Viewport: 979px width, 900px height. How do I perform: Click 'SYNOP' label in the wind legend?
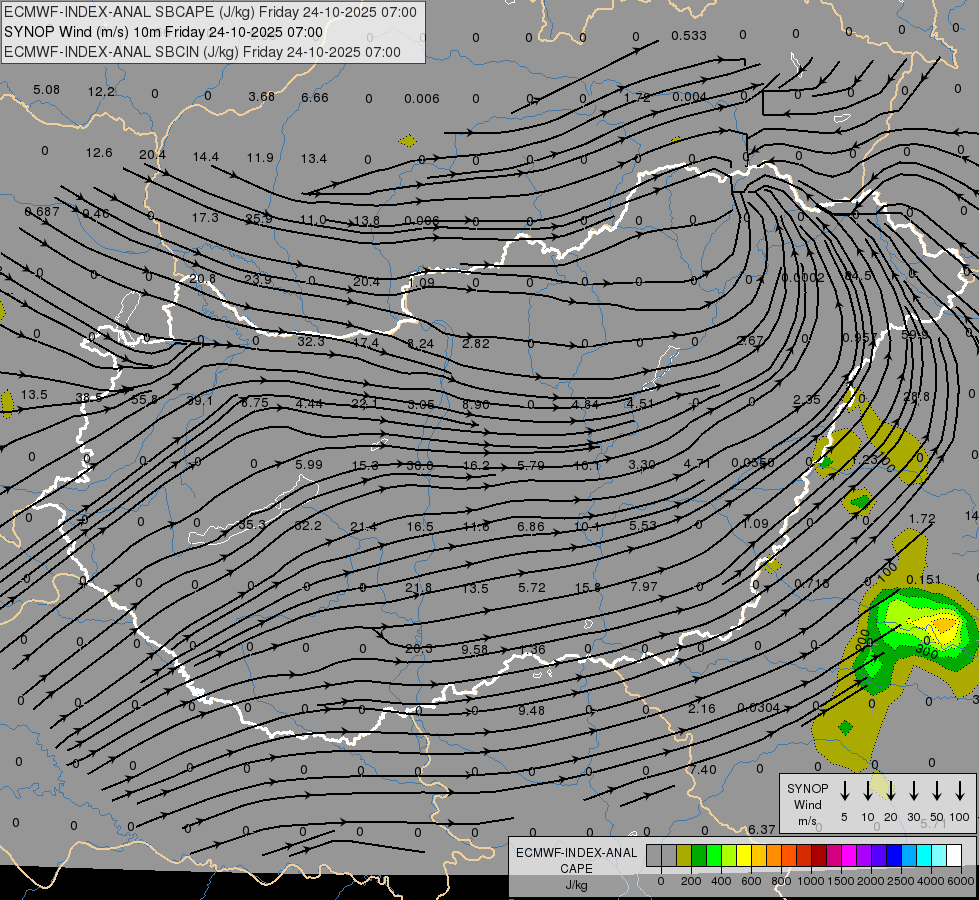(x=807, y=788)
